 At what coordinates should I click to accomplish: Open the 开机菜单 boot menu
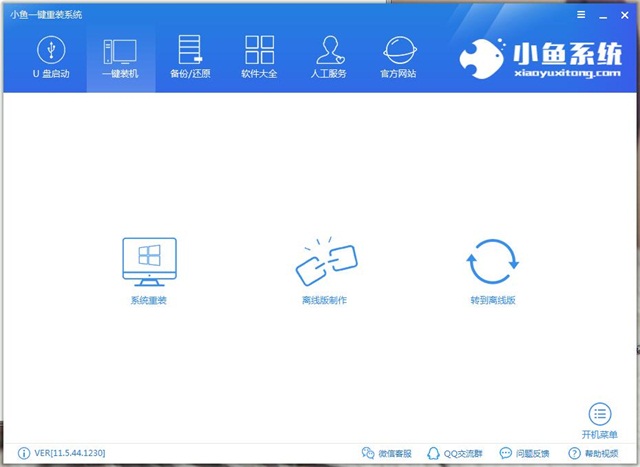599,415
